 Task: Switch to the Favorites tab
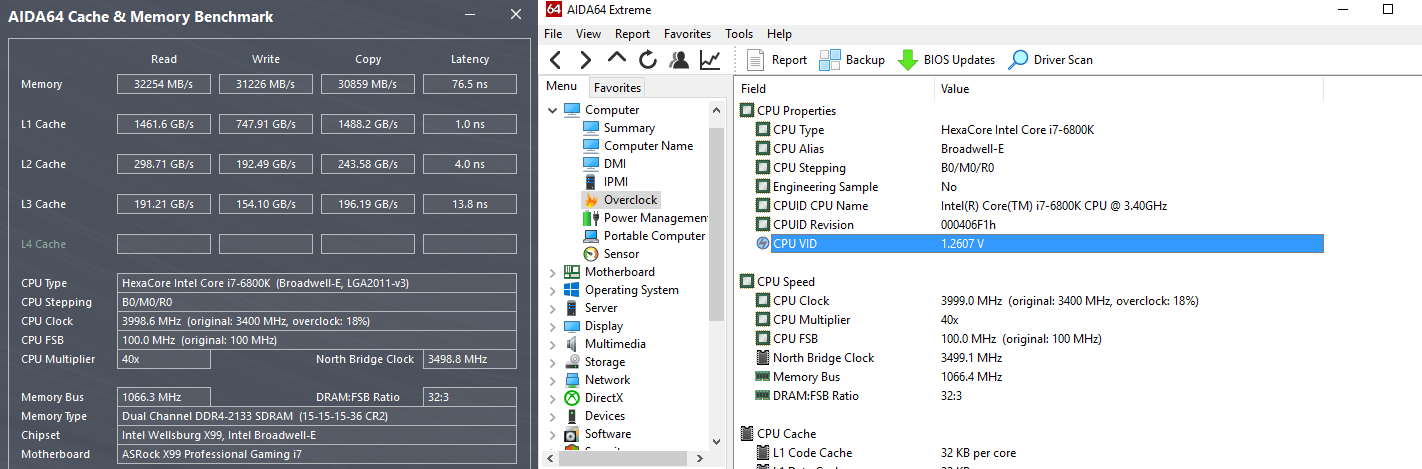(617, 88)
